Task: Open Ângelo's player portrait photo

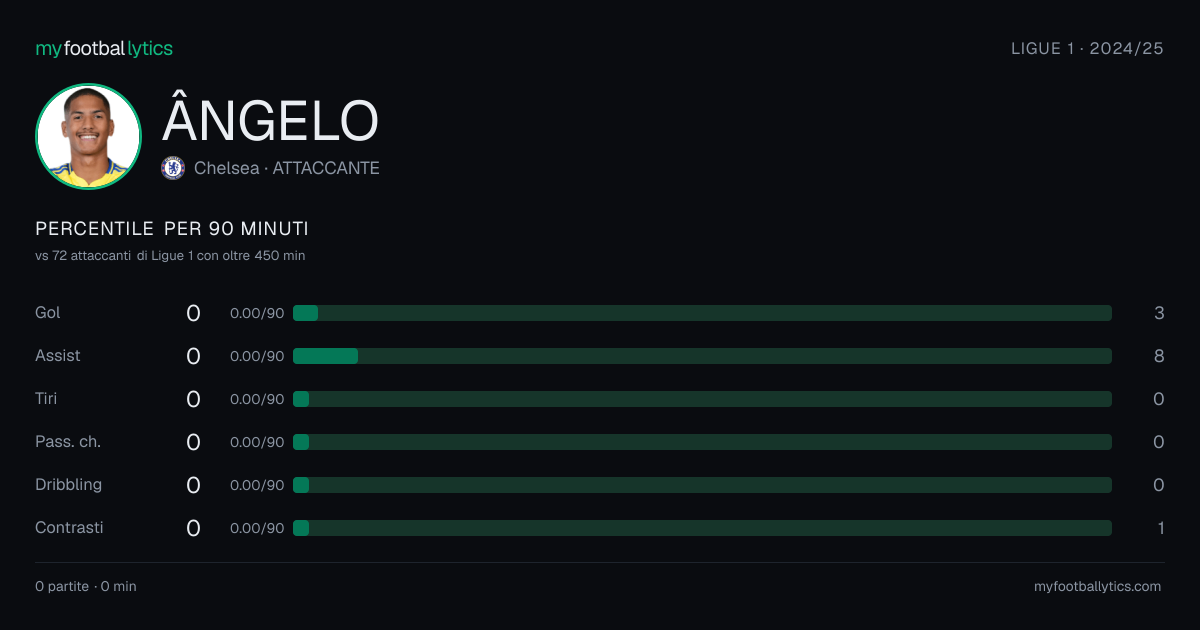Action: tap(88, 136)
